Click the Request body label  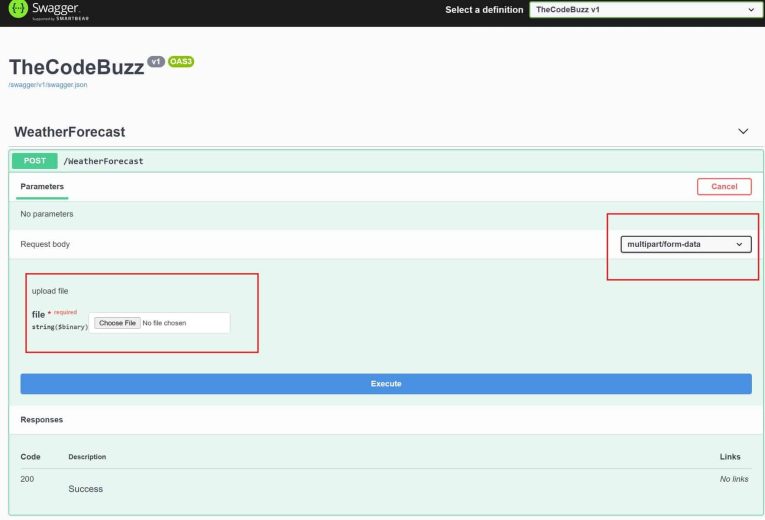[45, 244]
